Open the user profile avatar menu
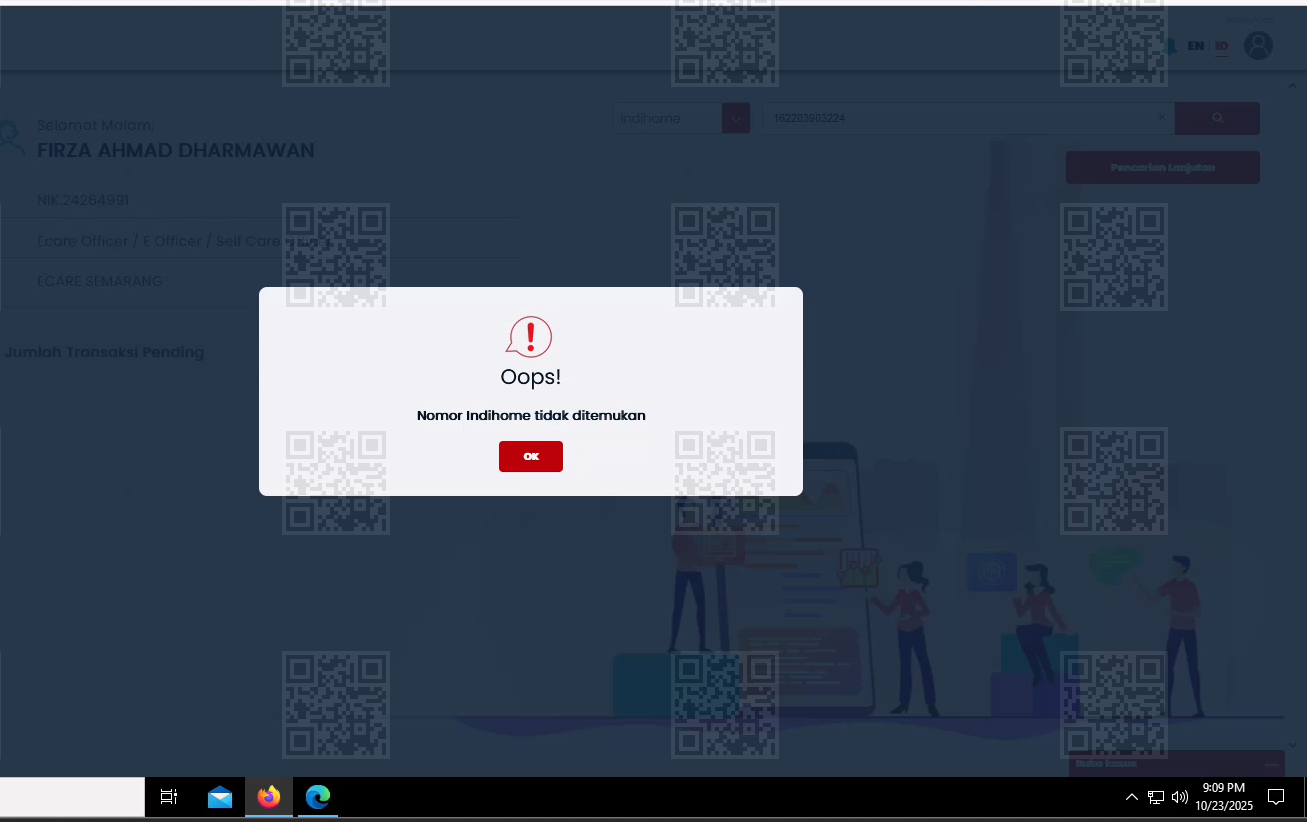1307x822 pixels. (x=1258, y=46)
